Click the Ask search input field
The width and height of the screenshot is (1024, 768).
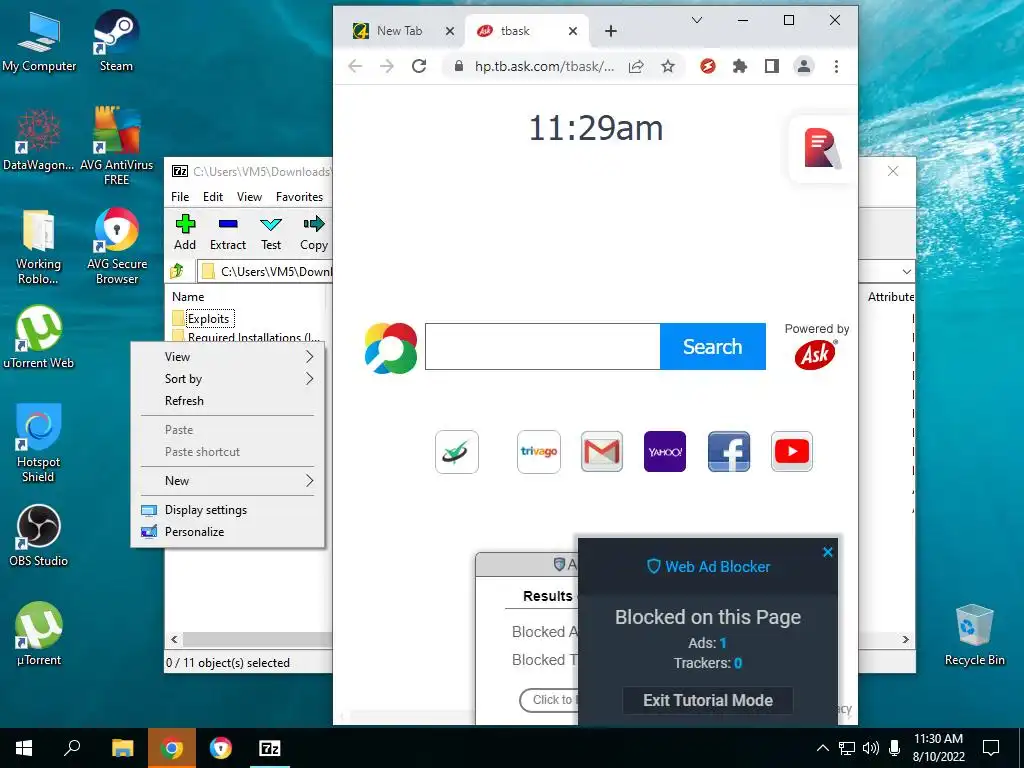pos(543,346)
